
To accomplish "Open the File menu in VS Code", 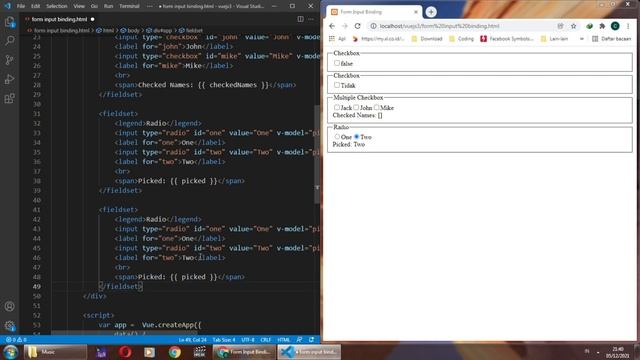I will pos(21,6).
